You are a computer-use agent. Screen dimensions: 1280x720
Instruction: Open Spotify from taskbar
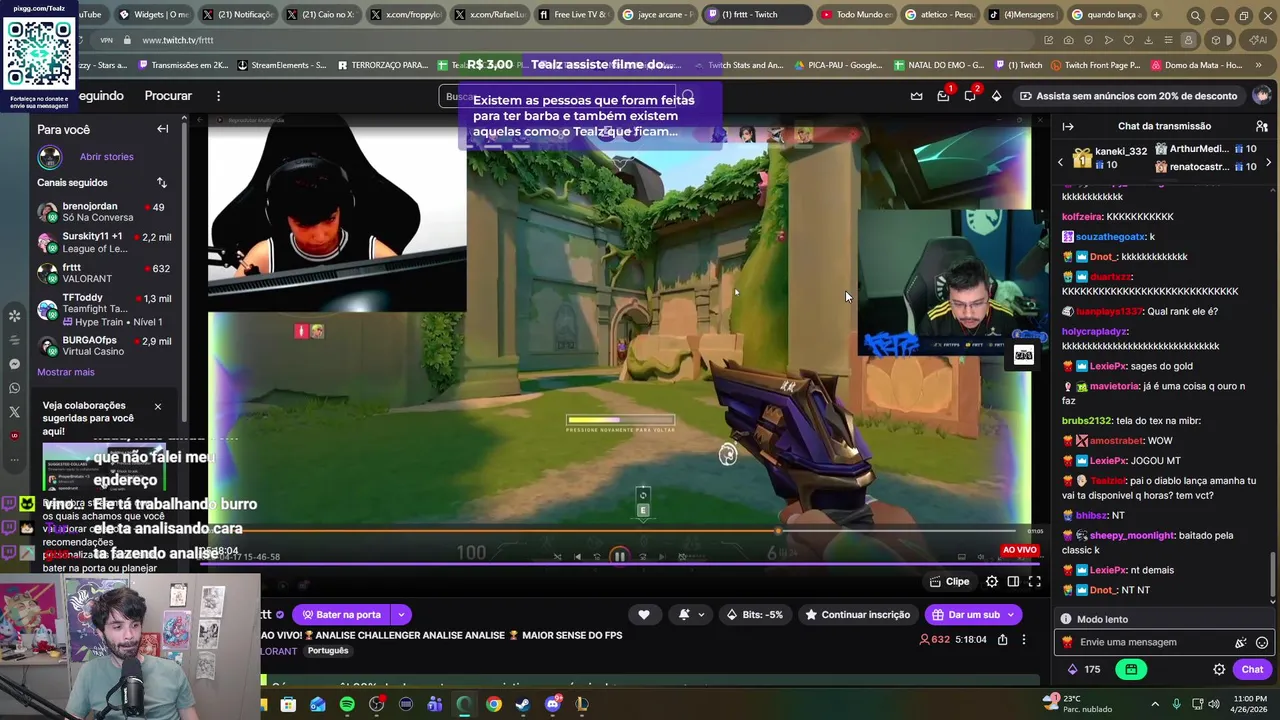pyautogui.click(x=347, y=704)
